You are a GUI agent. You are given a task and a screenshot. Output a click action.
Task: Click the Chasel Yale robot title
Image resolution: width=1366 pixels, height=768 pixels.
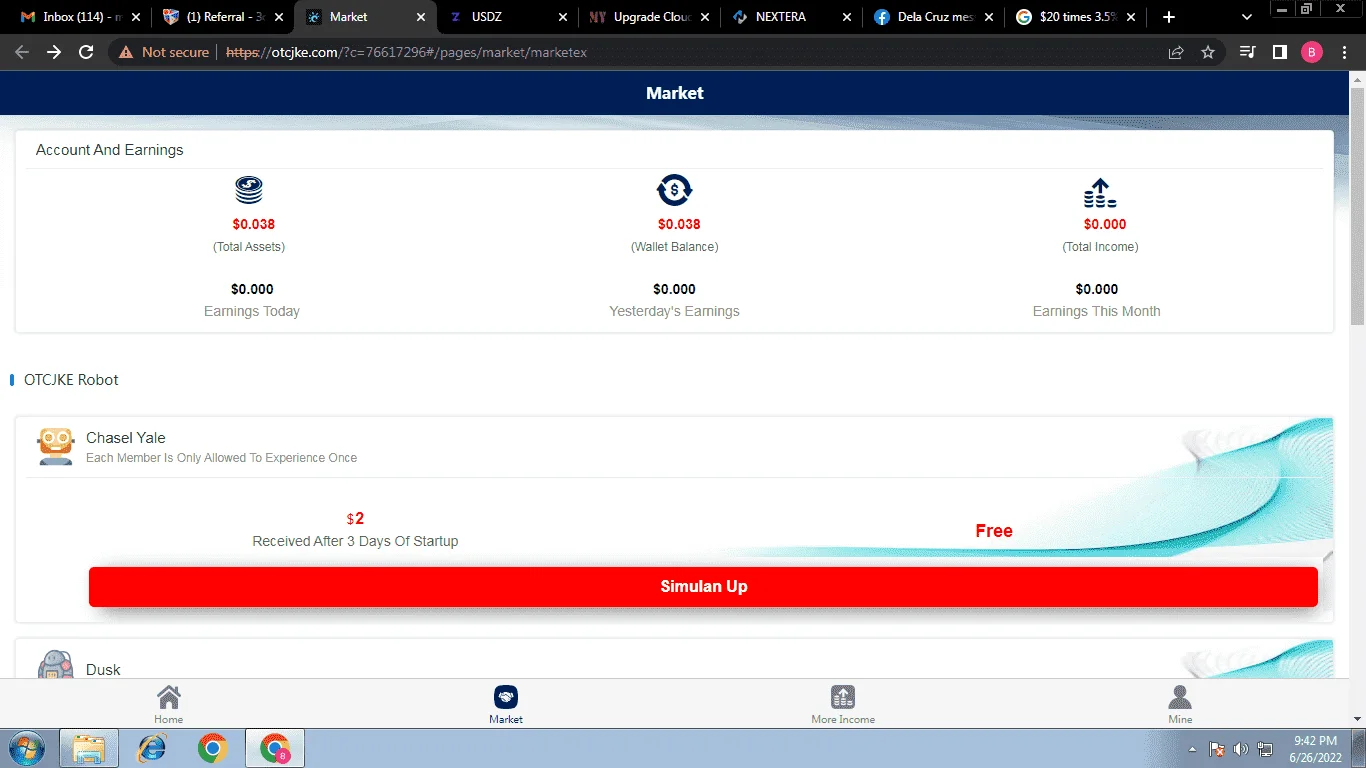pyautogui.click(x=126, y=438)
